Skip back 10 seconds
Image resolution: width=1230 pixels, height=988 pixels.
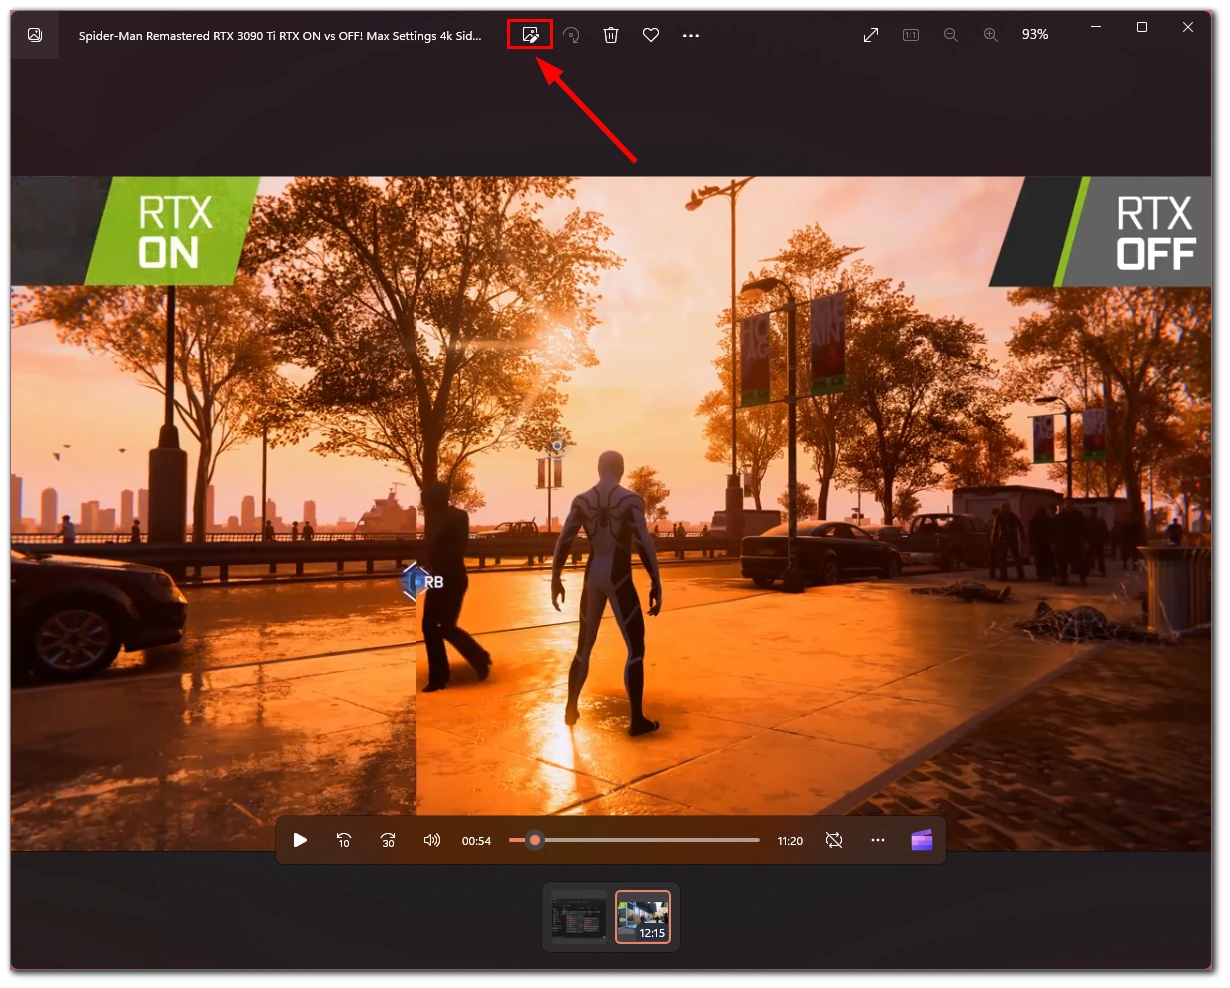pos(344,840)
